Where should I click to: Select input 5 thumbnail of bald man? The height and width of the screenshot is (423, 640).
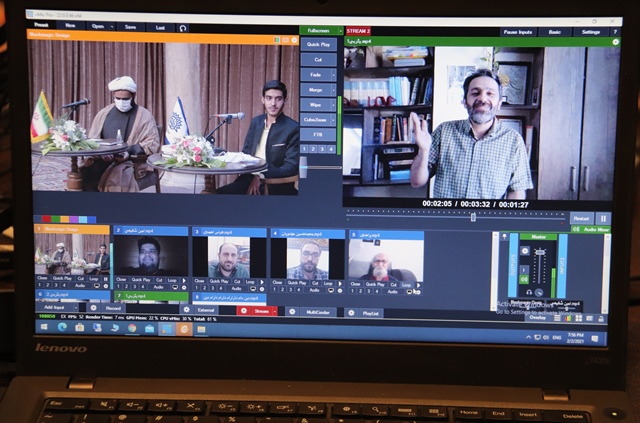coord(385,258)
